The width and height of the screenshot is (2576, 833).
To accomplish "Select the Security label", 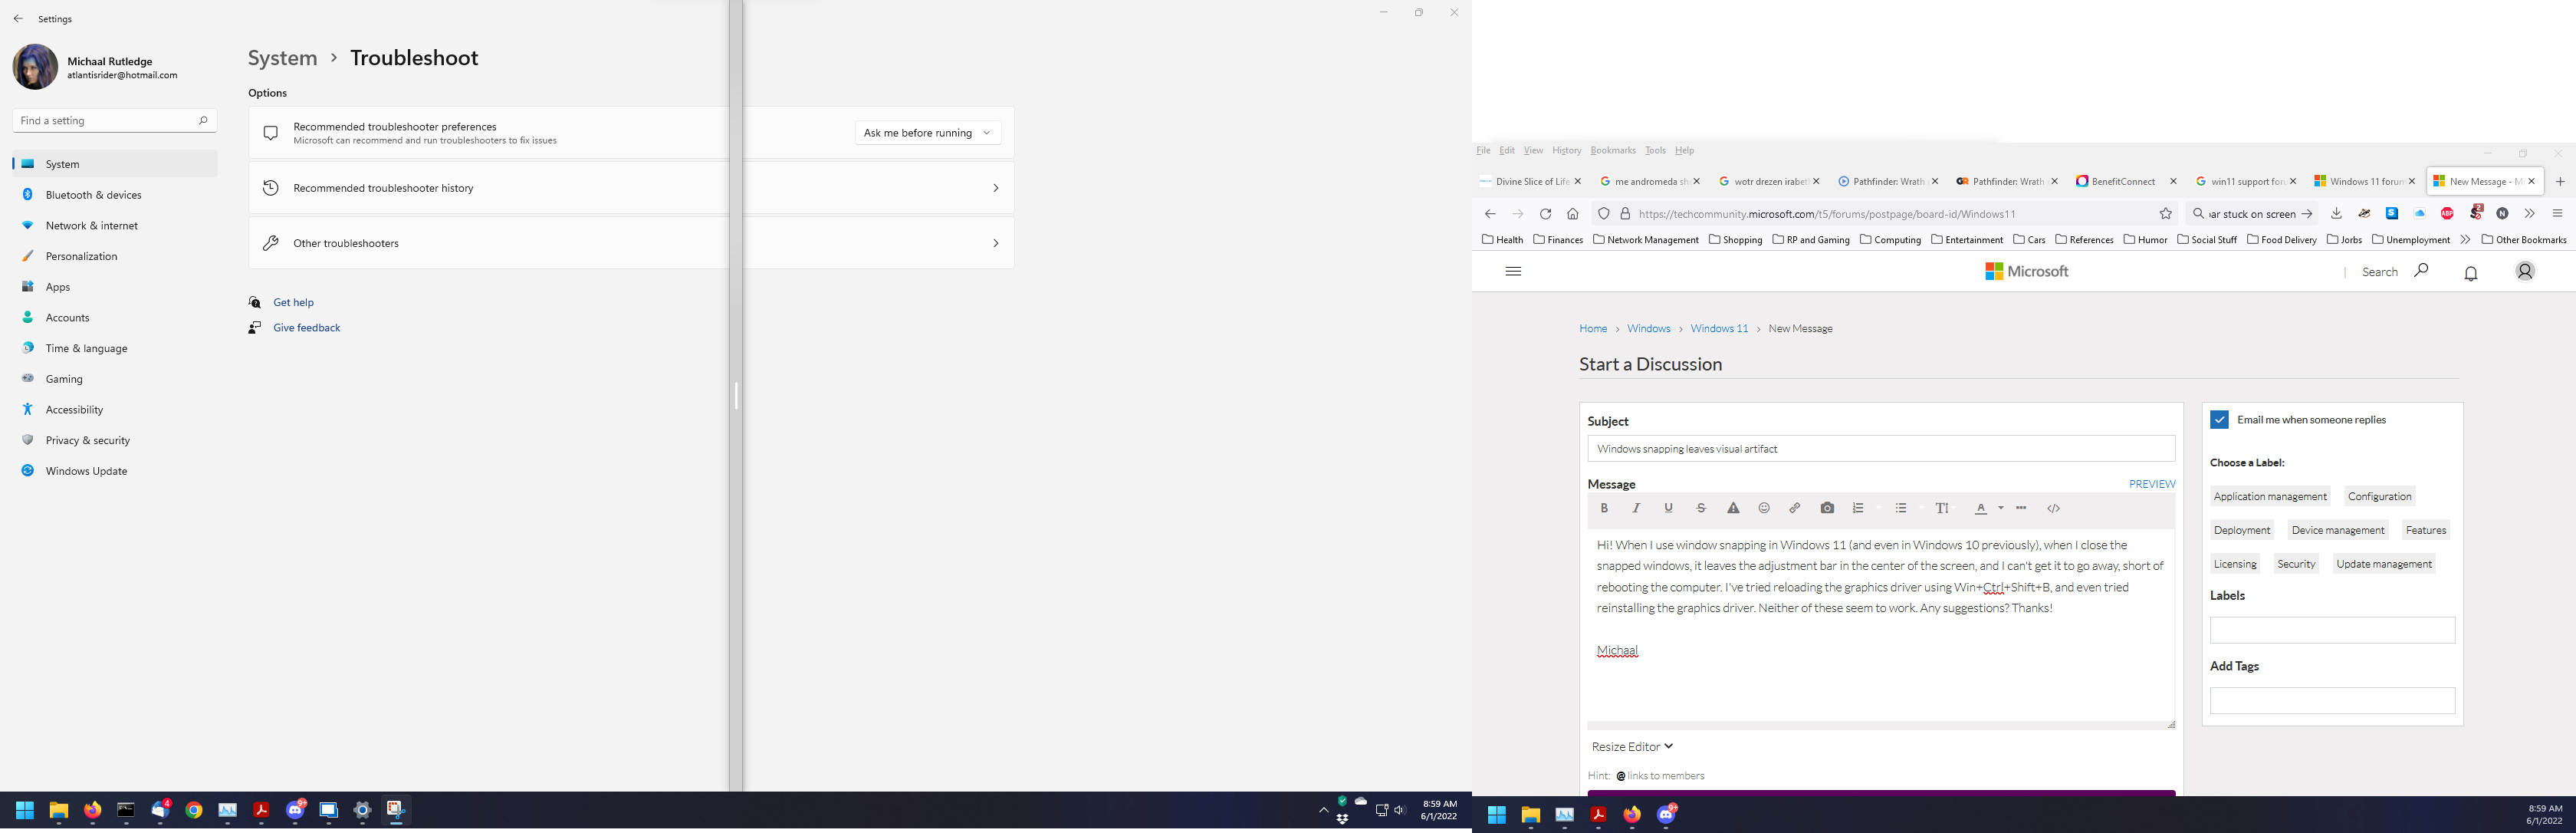I will point(2296,563).
